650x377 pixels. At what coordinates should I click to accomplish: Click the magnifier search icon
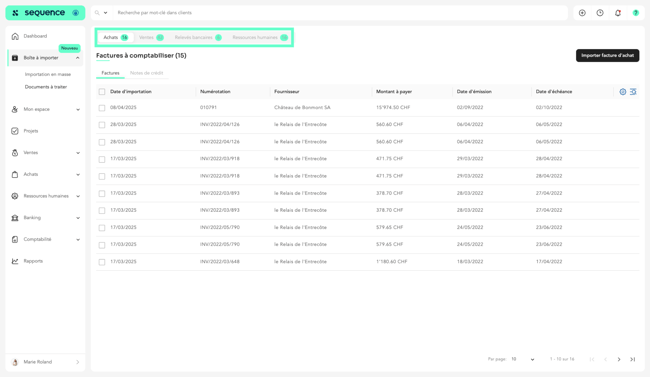[x=97, y=13]
